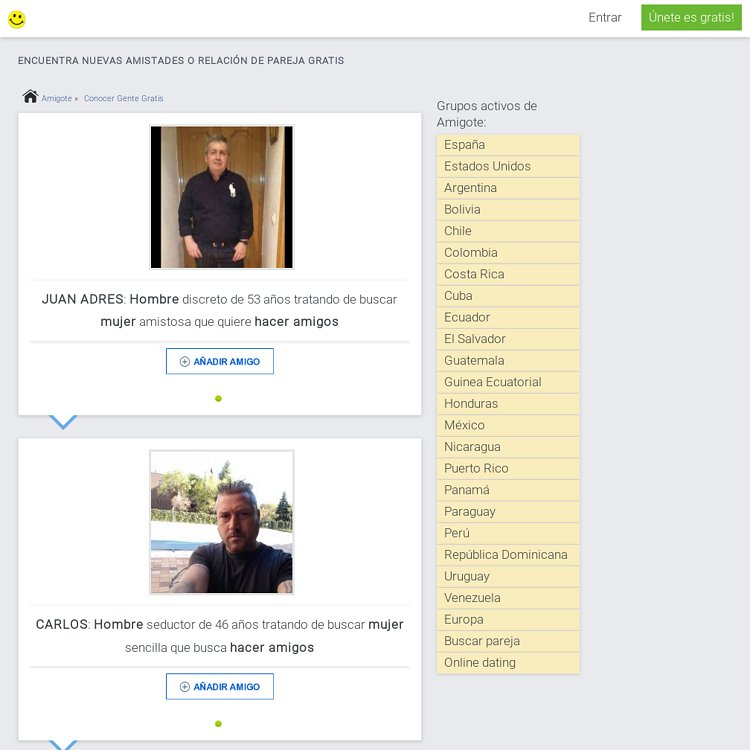
Task: Open the Perú group
Action: pyautogui.click(x=508, y=533)
